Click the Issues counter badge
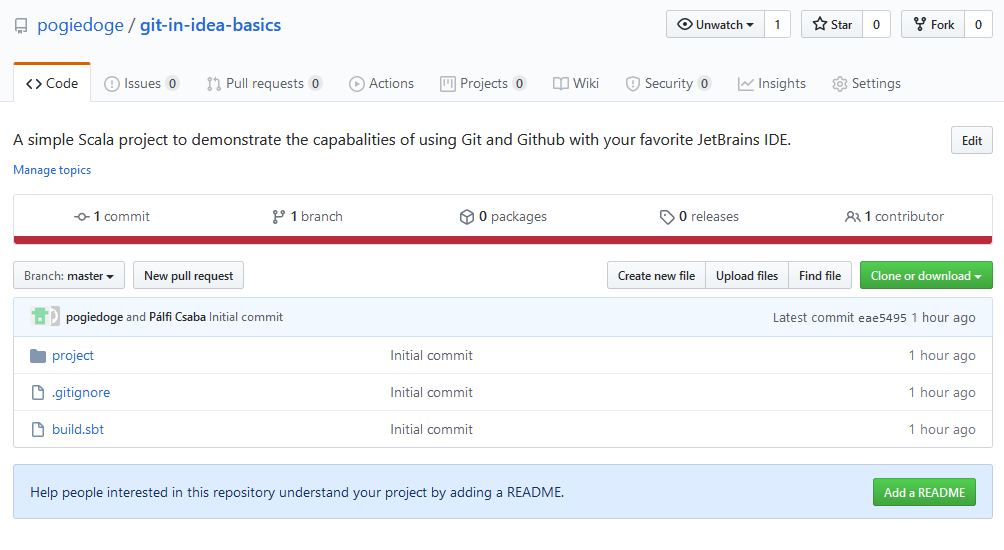Screen dimensions: 1004x550 172,83
